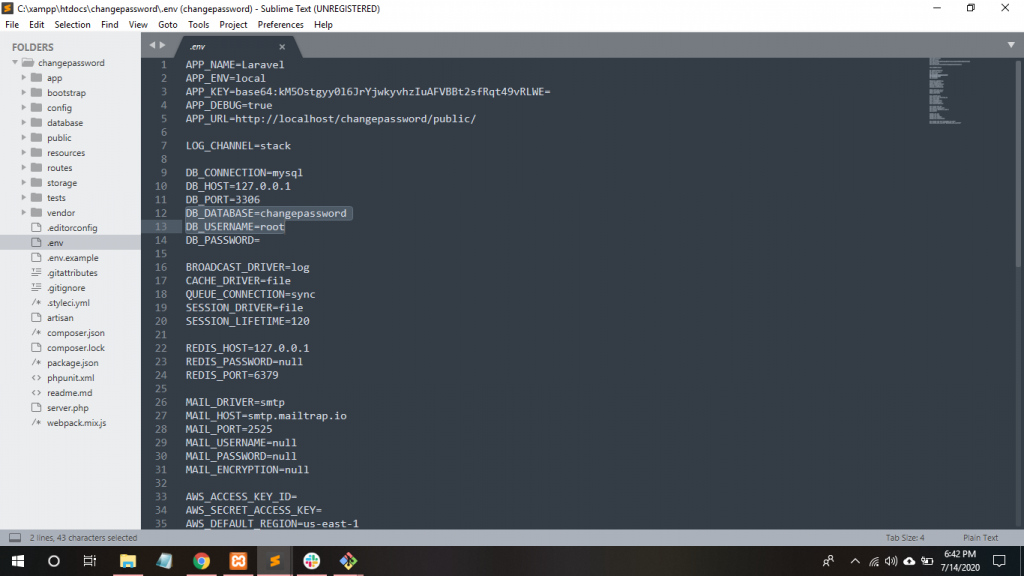Image resolution: width=1024 pixels, height=576 pixels.
Task: Open the notification center icon
Action: [x=998, y=561]
